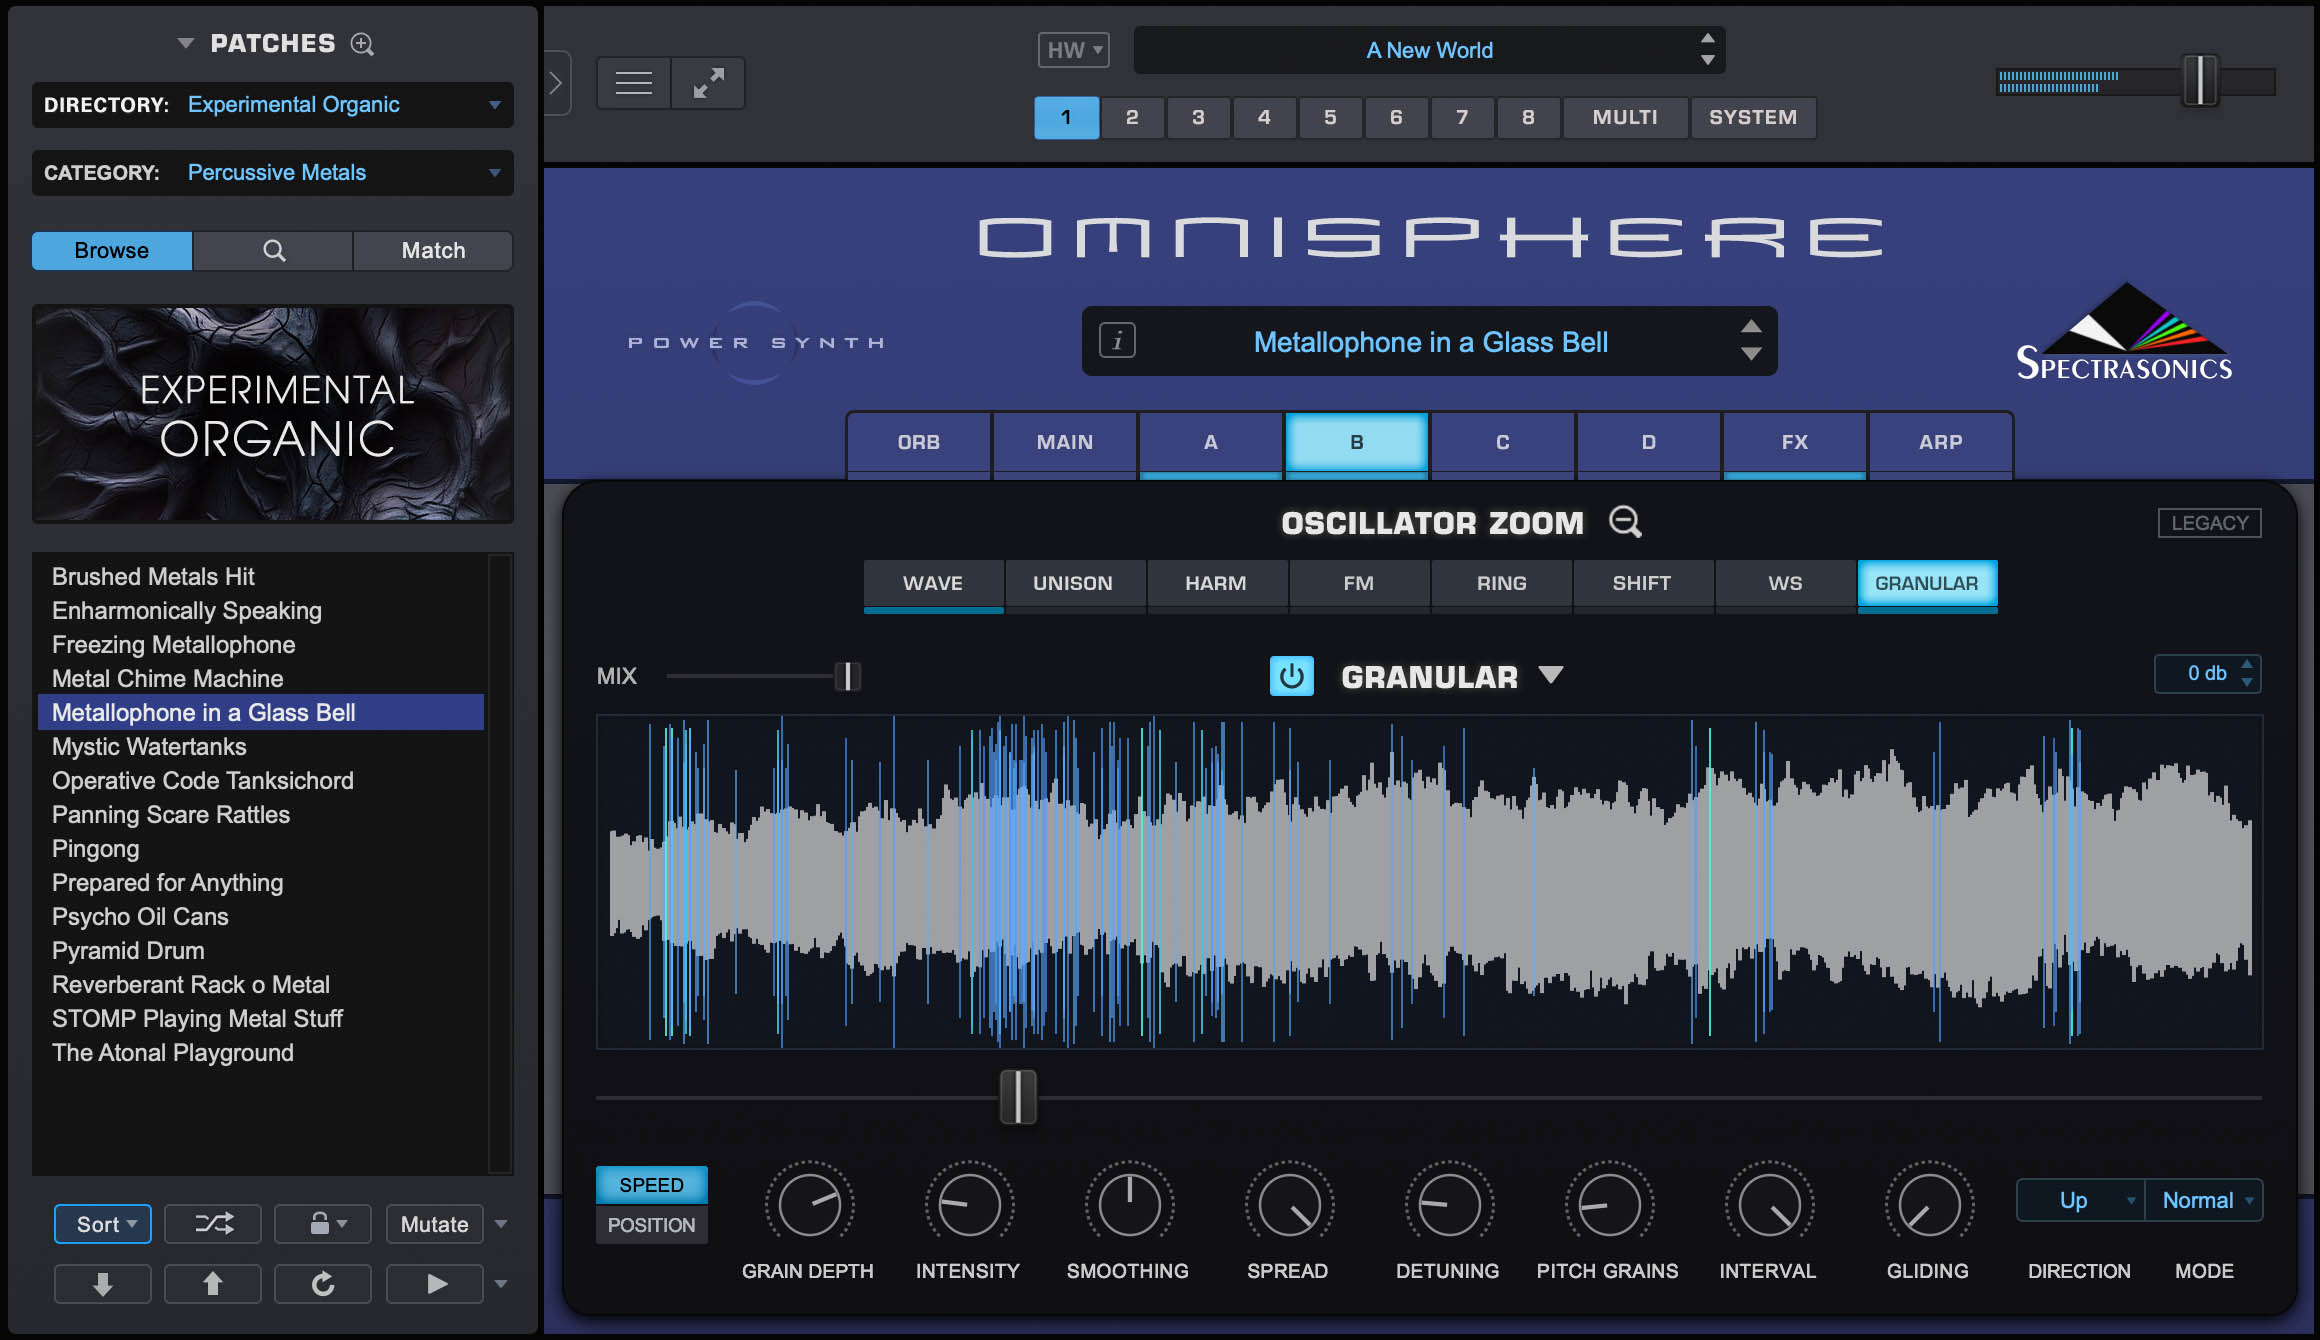Click the Mutate button
2320x1340 pixels.
pos(434,1223)
